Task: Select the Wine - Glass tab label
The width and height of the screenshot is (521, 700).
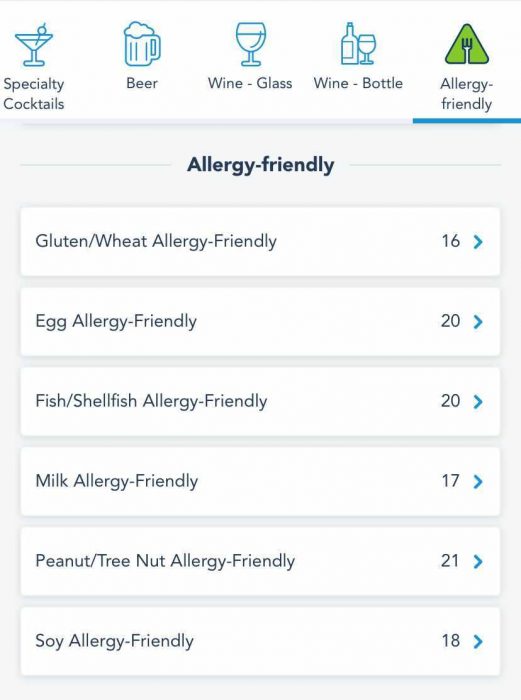Action: coord(250,83)
